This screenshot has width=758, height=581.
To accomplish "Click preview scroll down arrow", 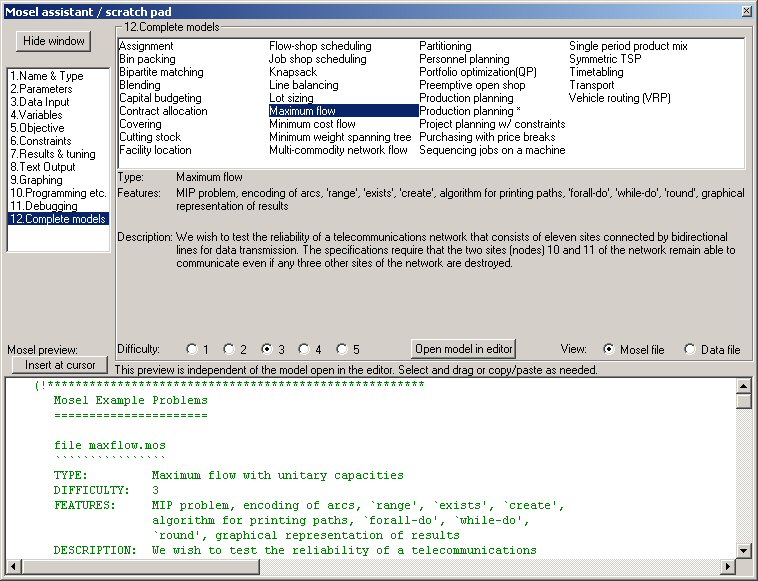I will pyautogui.click(x=743, y=550).
